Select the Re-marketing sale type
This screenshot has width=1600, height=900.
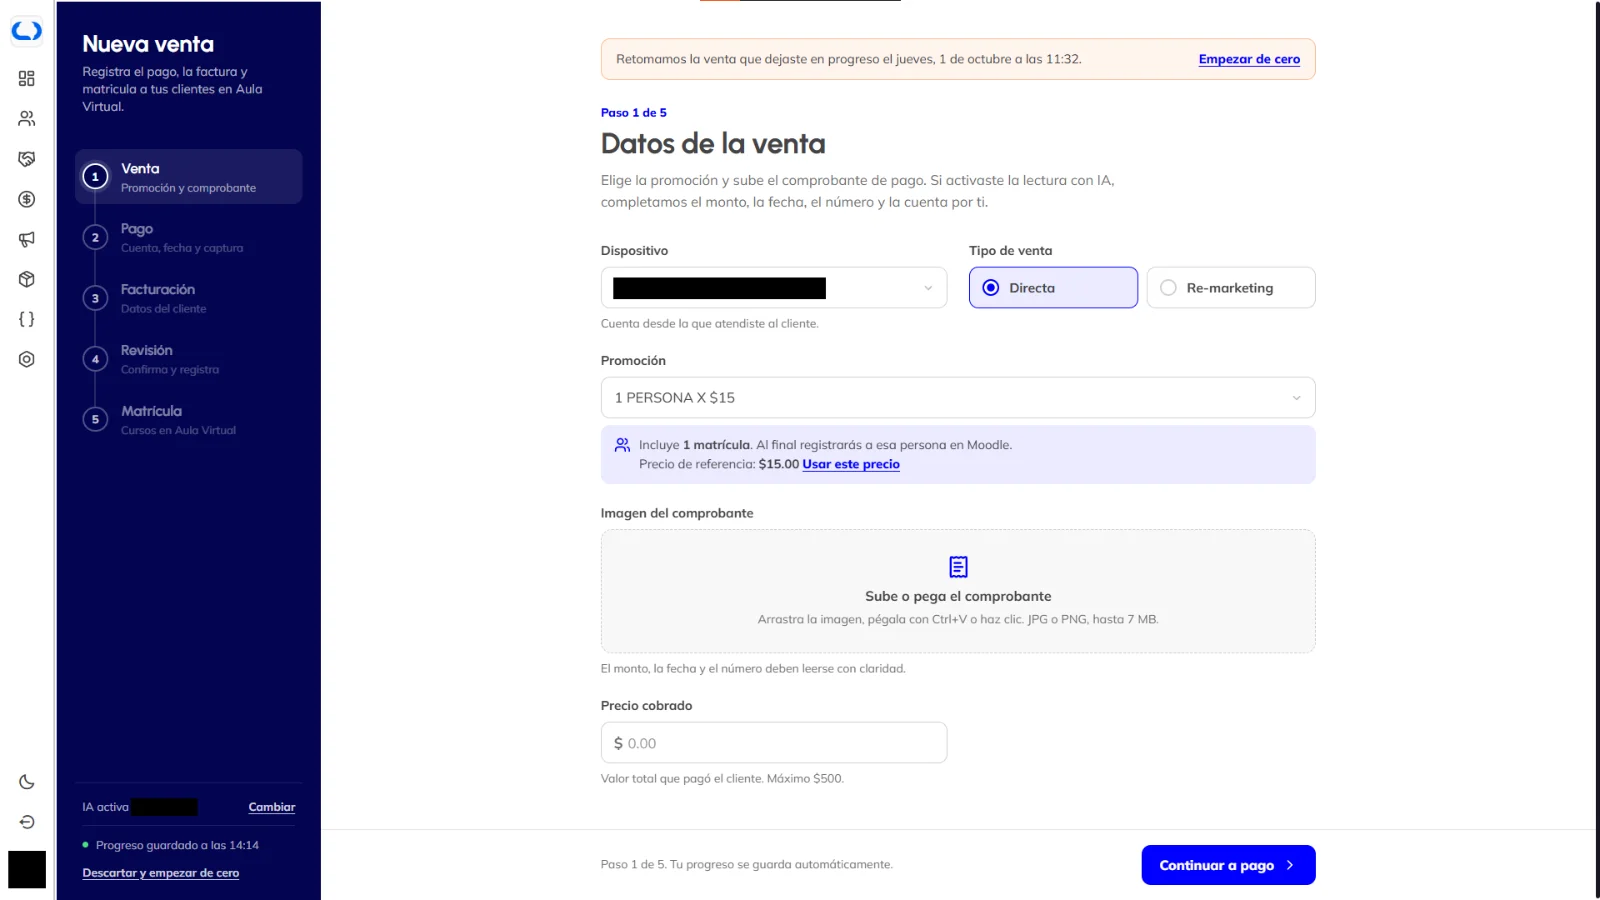pos(1231,288)
